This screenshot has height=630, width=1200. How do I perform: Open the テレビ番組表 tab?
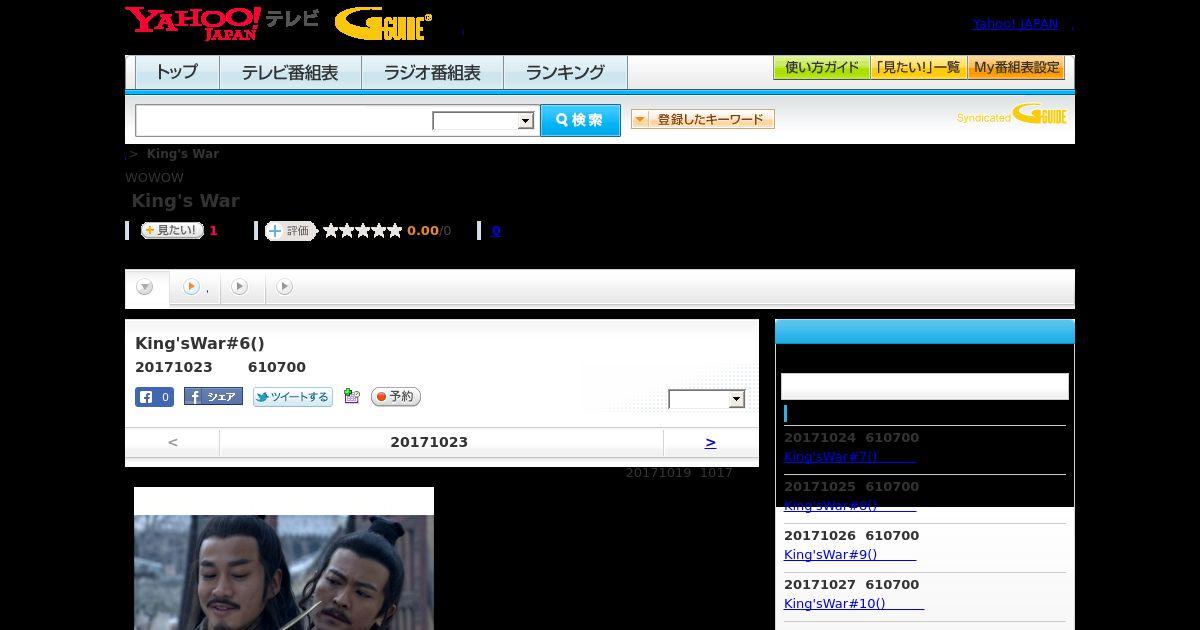coord(290,72)
